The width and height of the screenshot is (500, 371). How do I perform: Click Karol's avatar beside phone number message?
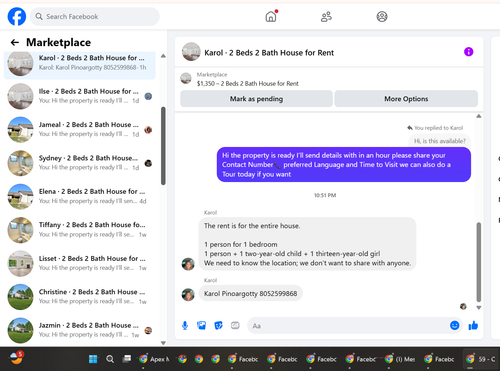pos(188,295)
